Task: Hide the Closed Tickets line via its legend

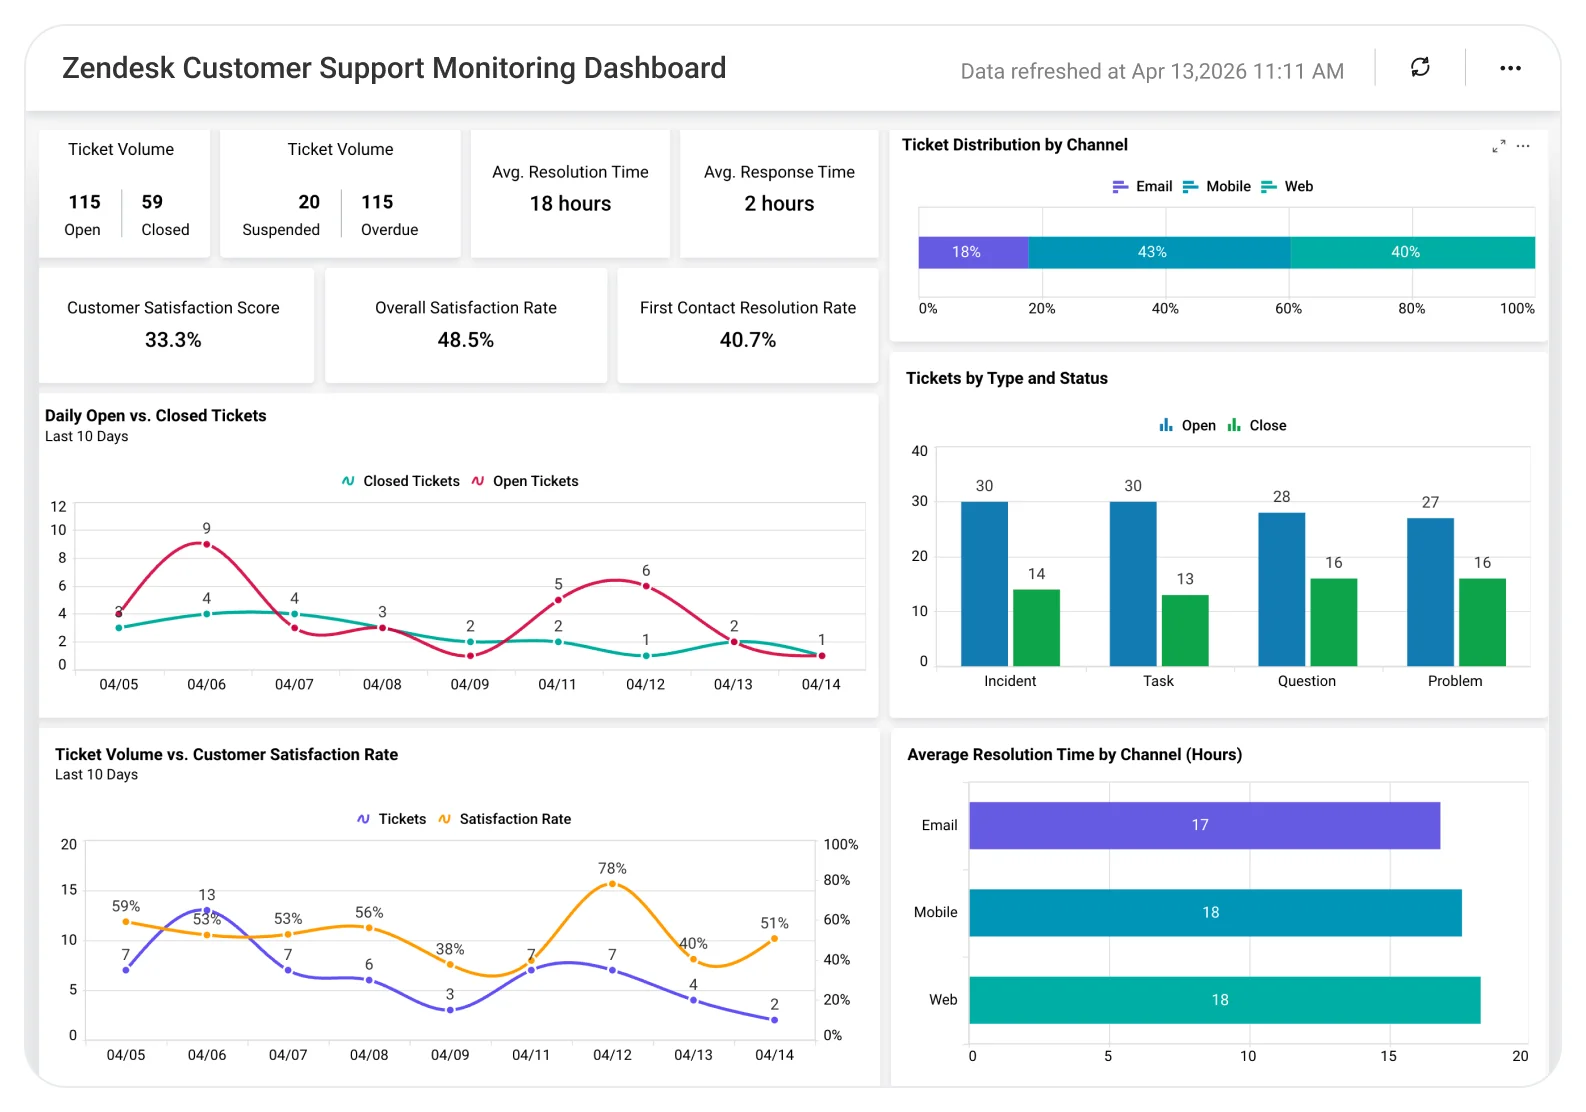Action: (400, 481)
